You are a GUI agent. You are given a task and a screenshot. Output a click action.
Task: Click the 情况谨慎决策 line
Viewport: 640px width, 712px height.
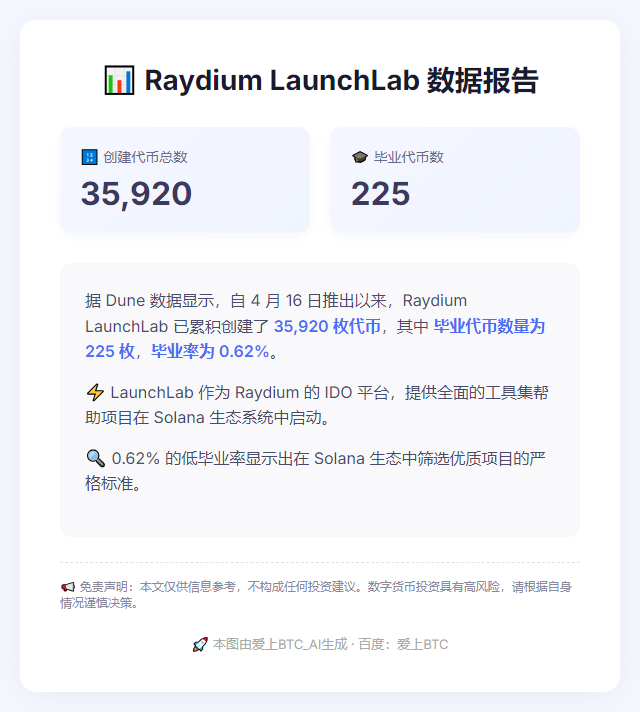[99, 603]
